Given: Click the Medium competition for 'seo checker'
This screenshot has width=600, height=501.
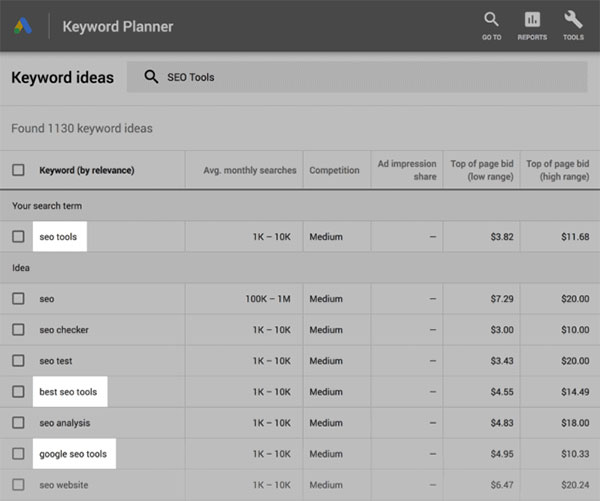Looking at the screenshot, I should coord(326,330).
